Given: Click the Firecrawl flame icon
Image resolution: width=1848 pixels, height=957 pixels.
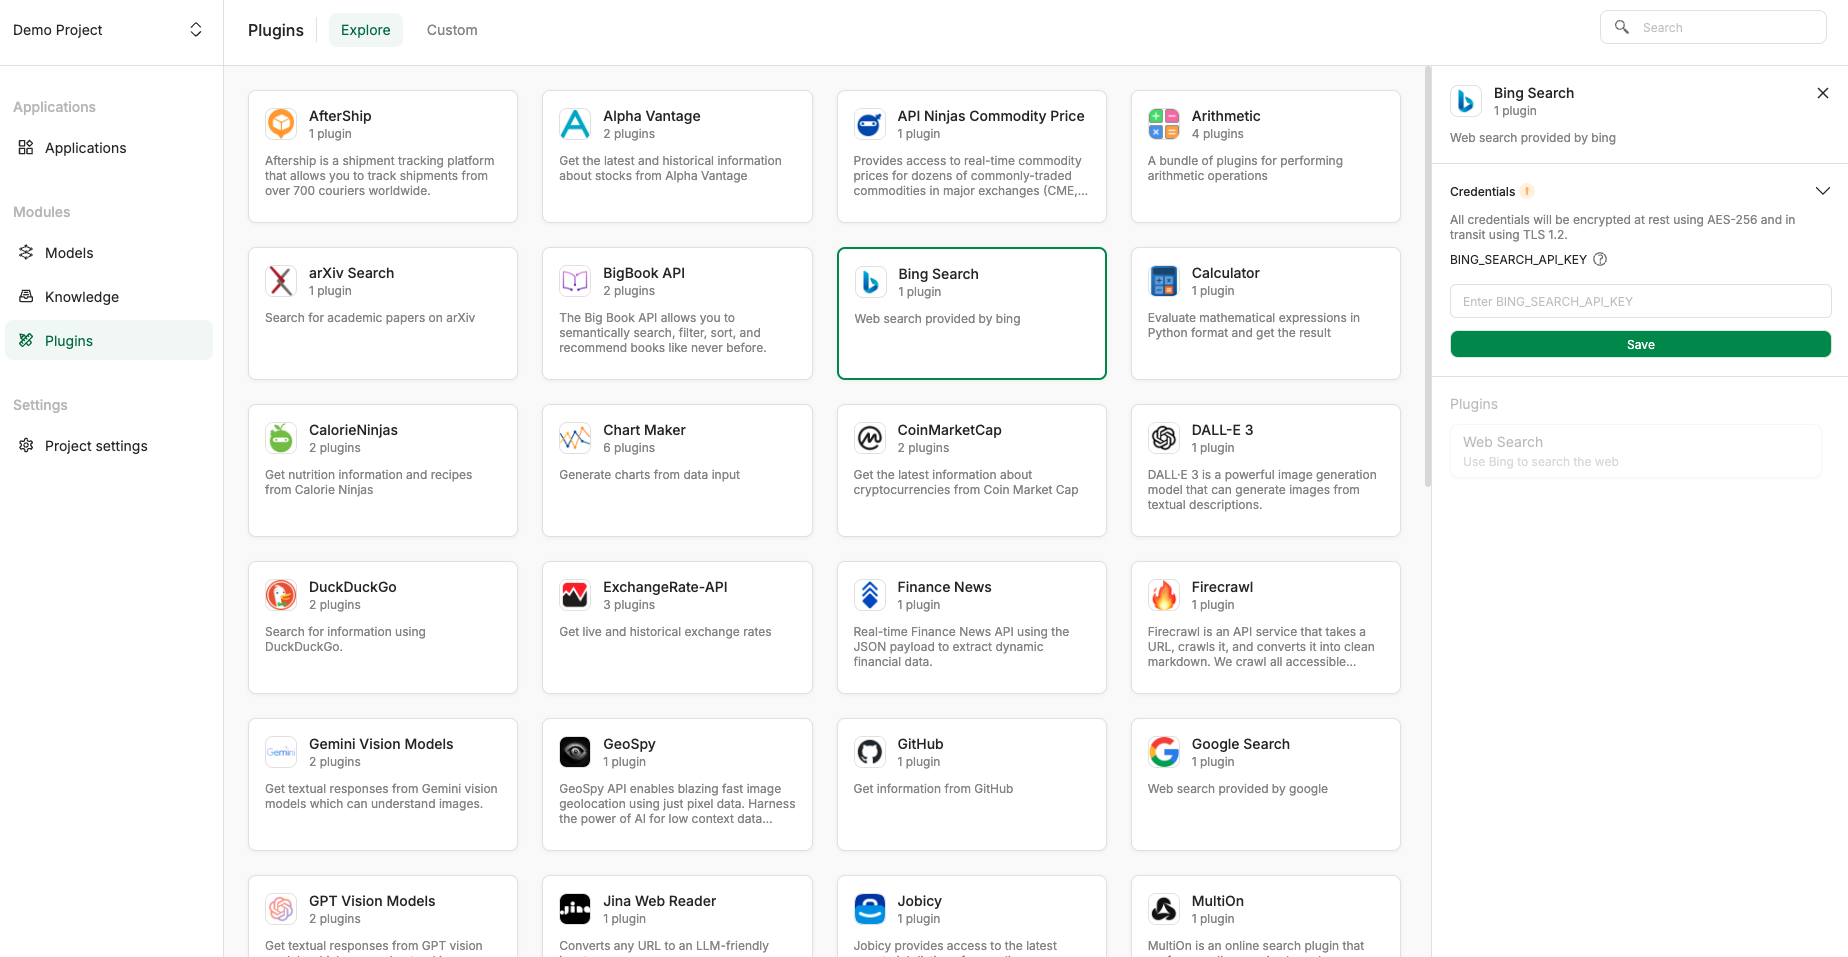Looking at the screenshot, I should point(1164,595).
